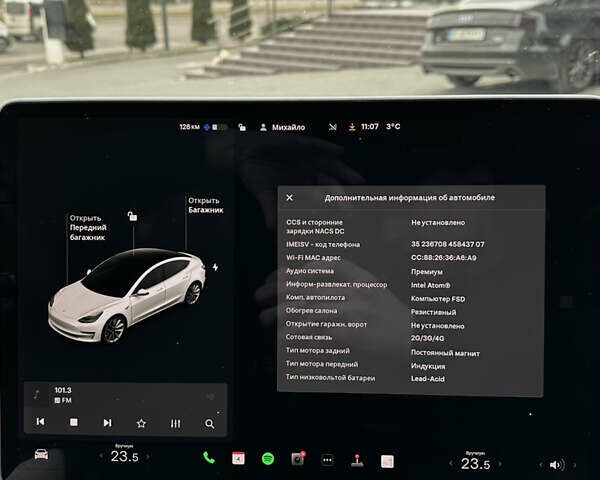Open the Arcade joystick app
The width and height of the screenshot is (600, 480).
pyautogui.click(x=357, y=460)
